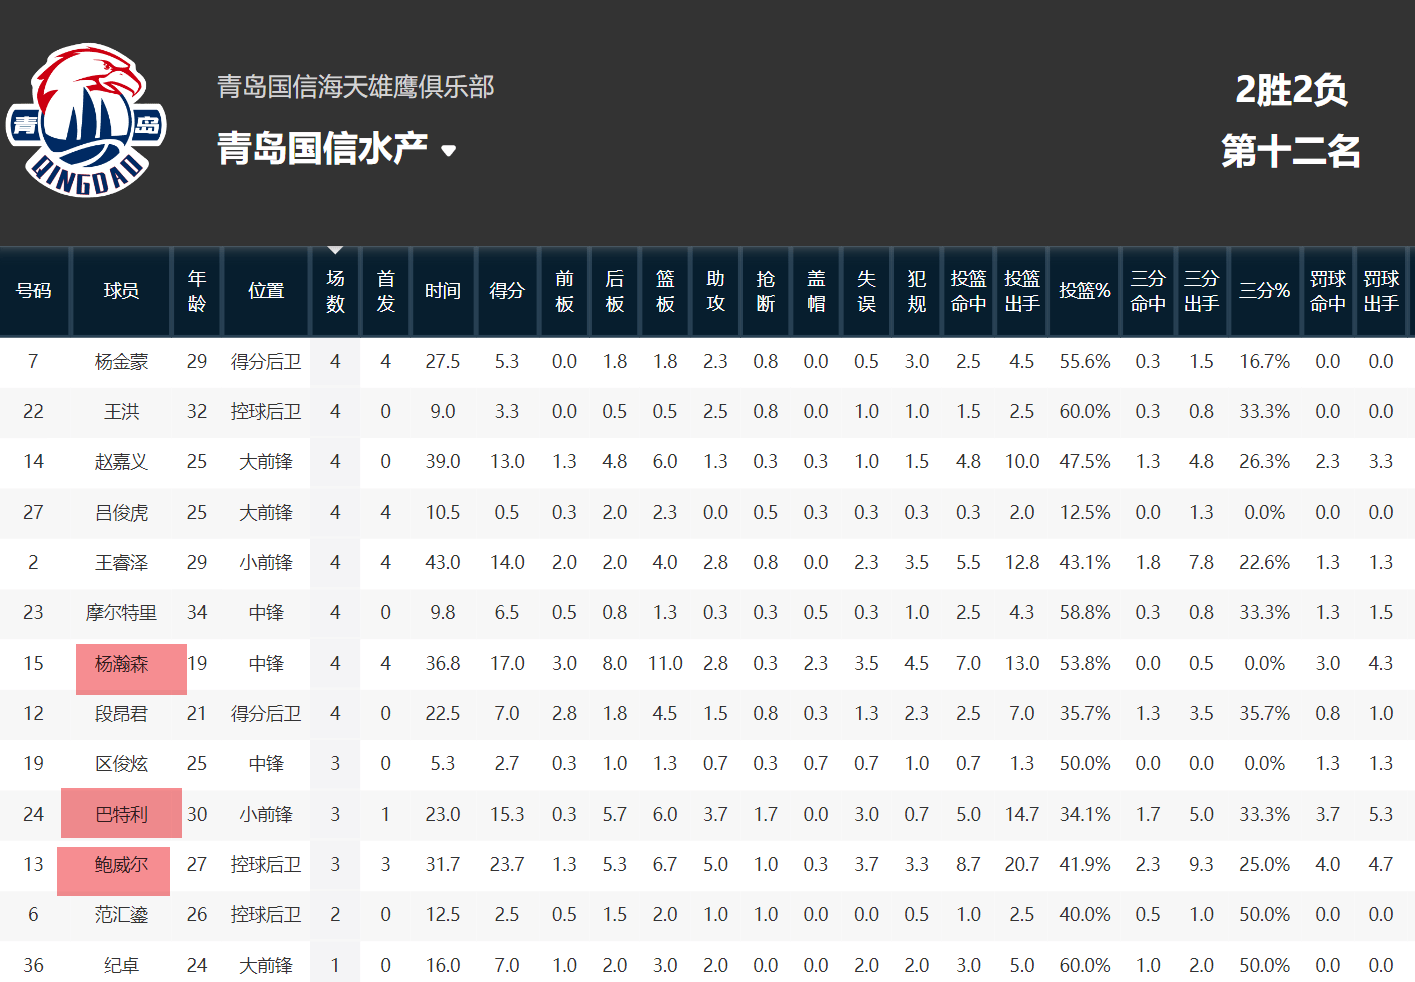Screen dimensions: 1415x982
Task: Sort by 位置 column header
Action: click(x=266, y=291)
